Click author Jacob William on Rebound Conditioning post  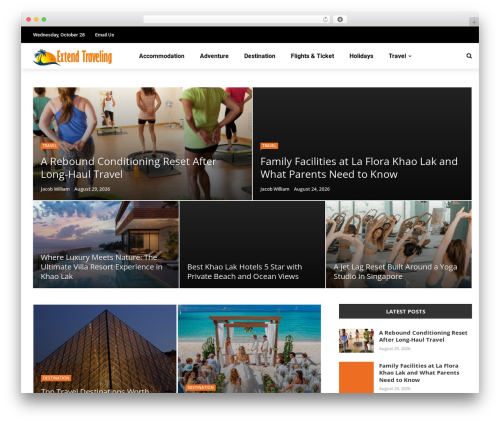click(55, 189)
